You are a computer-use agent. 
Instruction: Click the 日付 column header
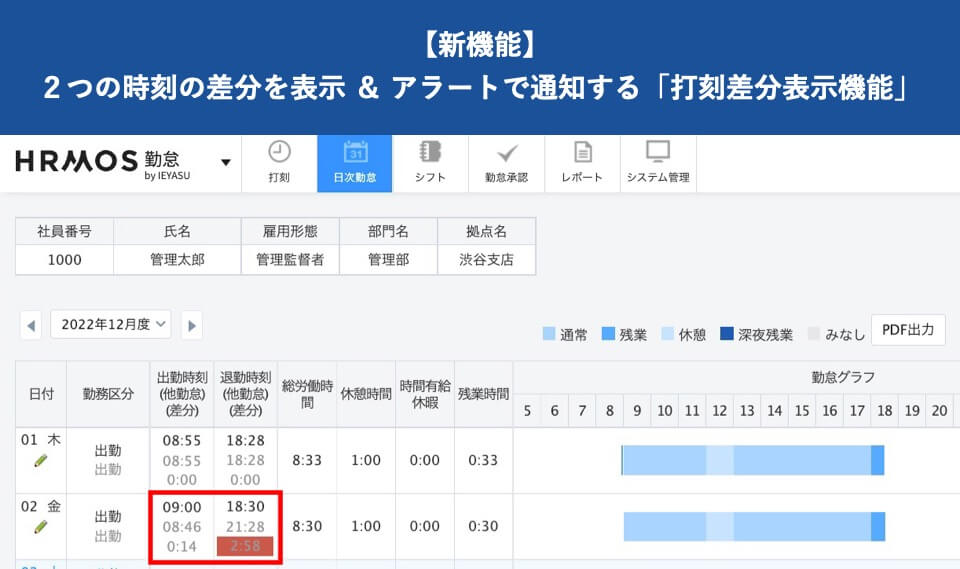[x=41, y=394]
